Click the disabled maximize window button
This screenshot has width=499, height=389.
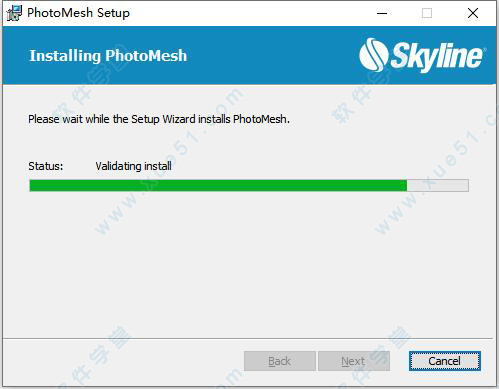[x=427, y=13]
